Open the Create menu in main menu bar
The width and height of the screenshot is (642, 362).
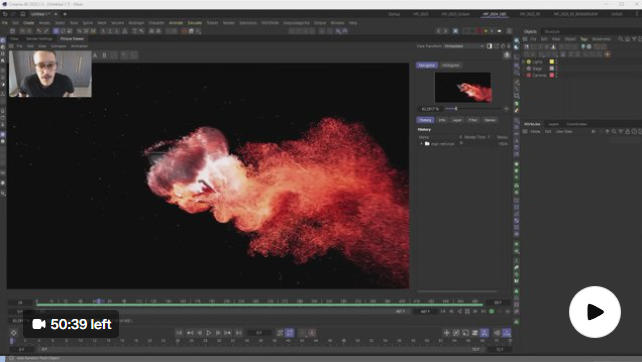pyautogui.click(x=28, y=23)
